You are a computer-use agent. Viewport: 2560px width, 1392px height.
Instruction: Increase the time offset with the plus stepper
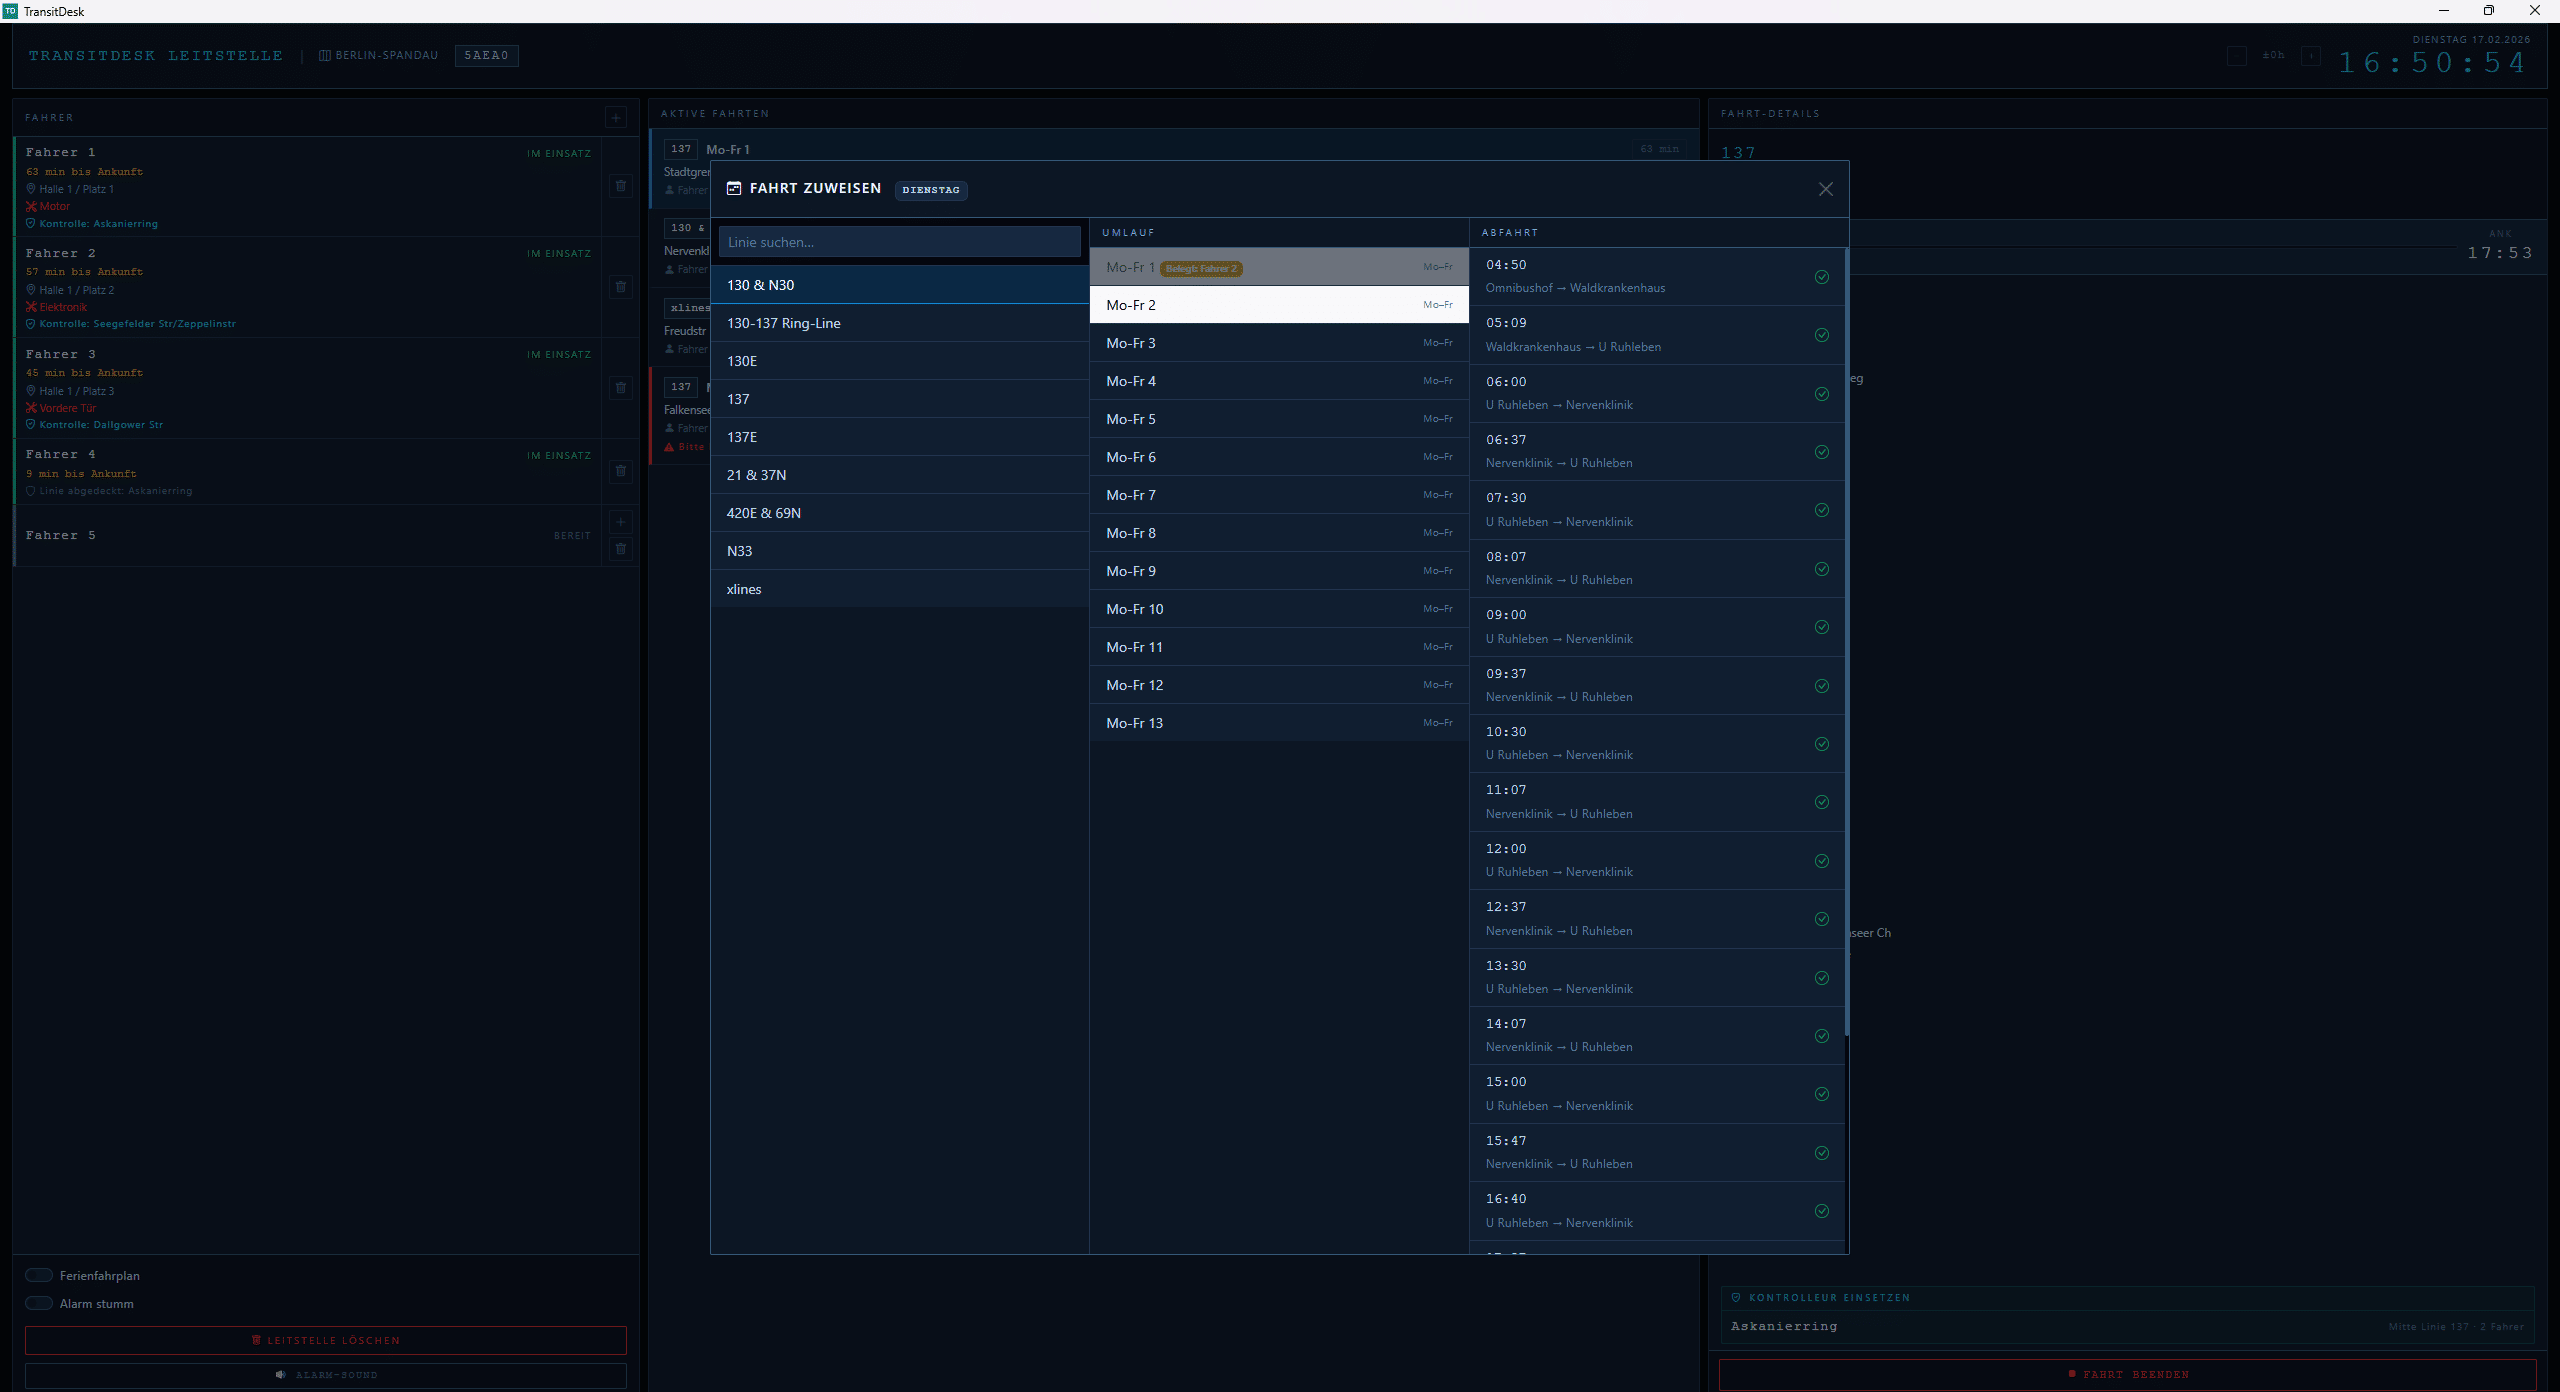(x=2311, y=56)
